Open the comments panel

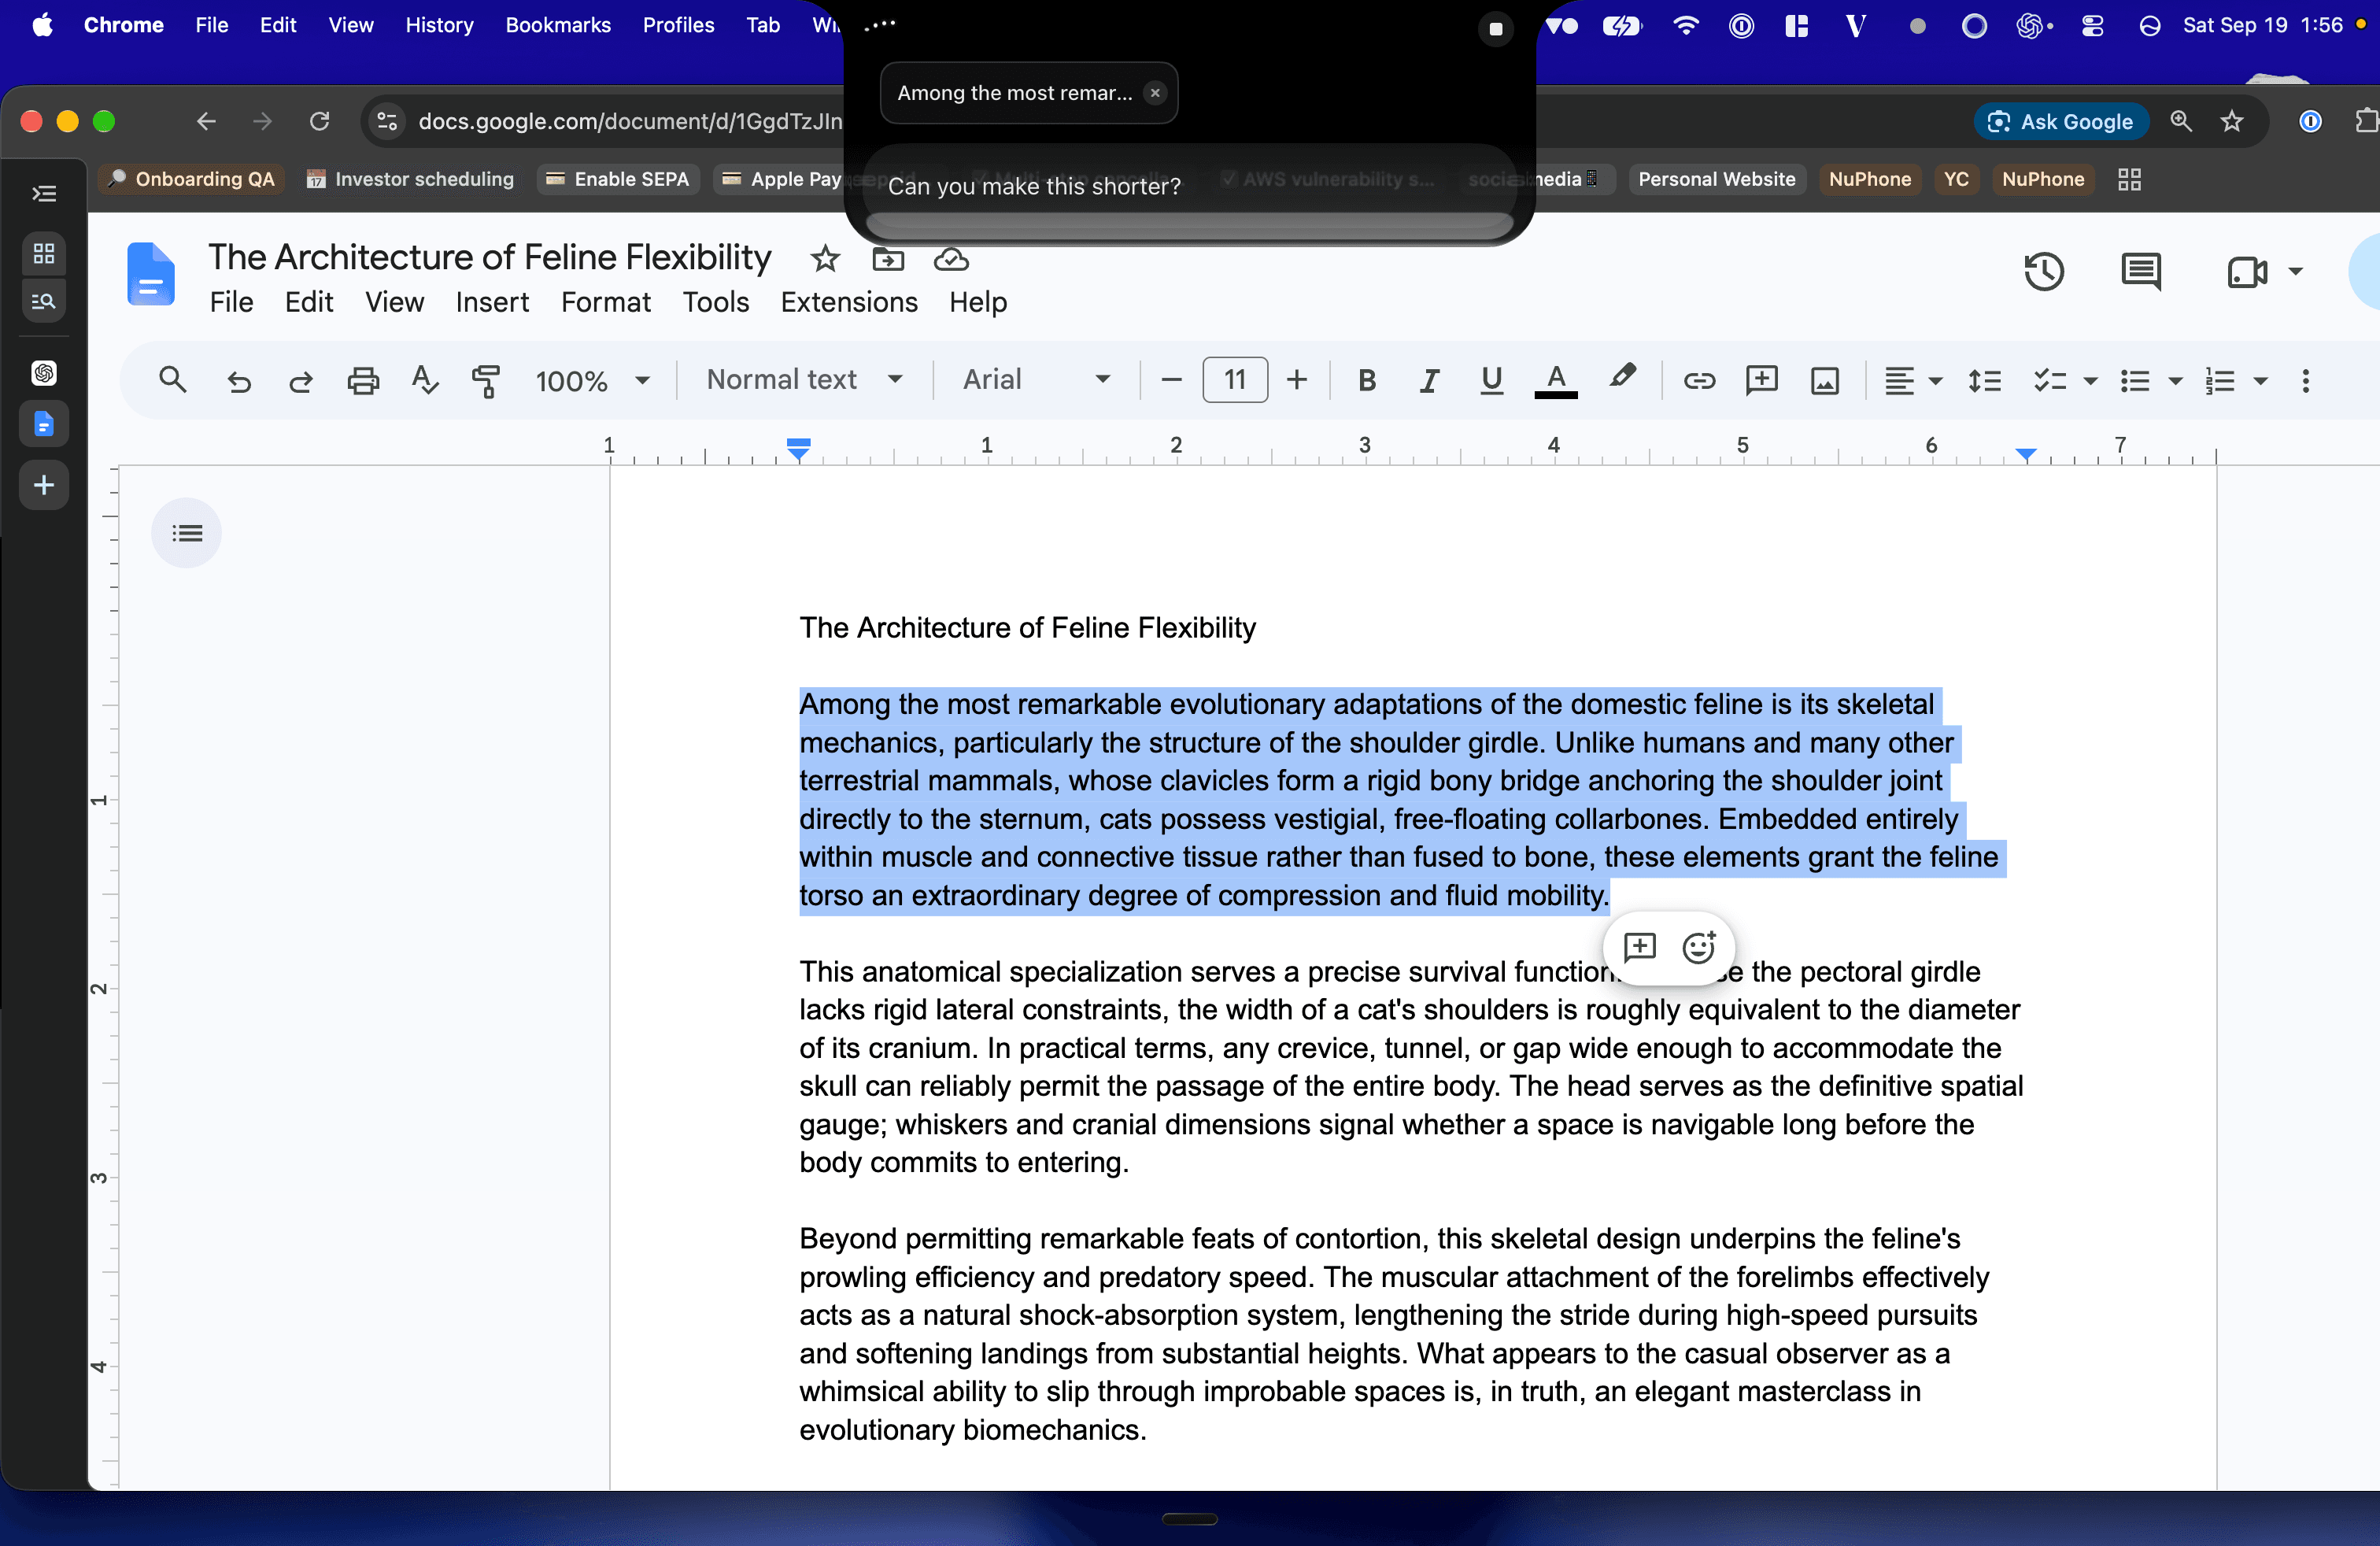2141,272
